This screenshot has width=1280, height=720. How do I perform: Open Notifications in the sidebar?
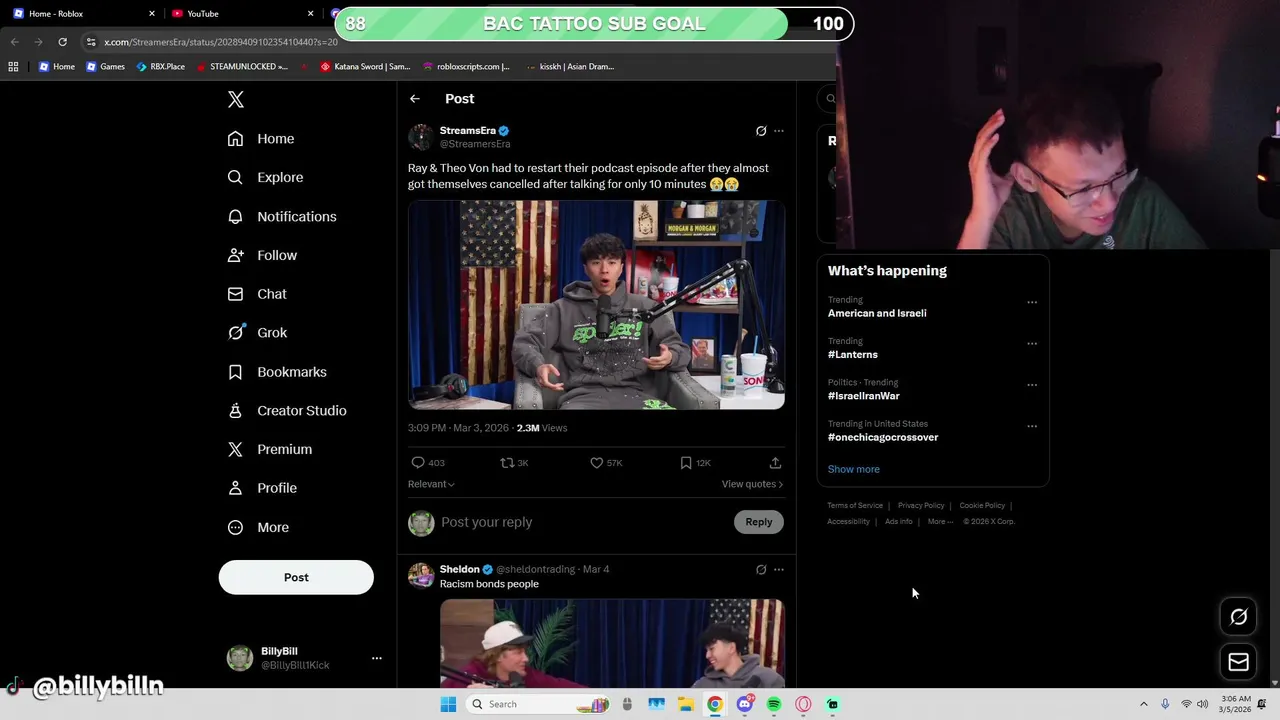point(282,216)
